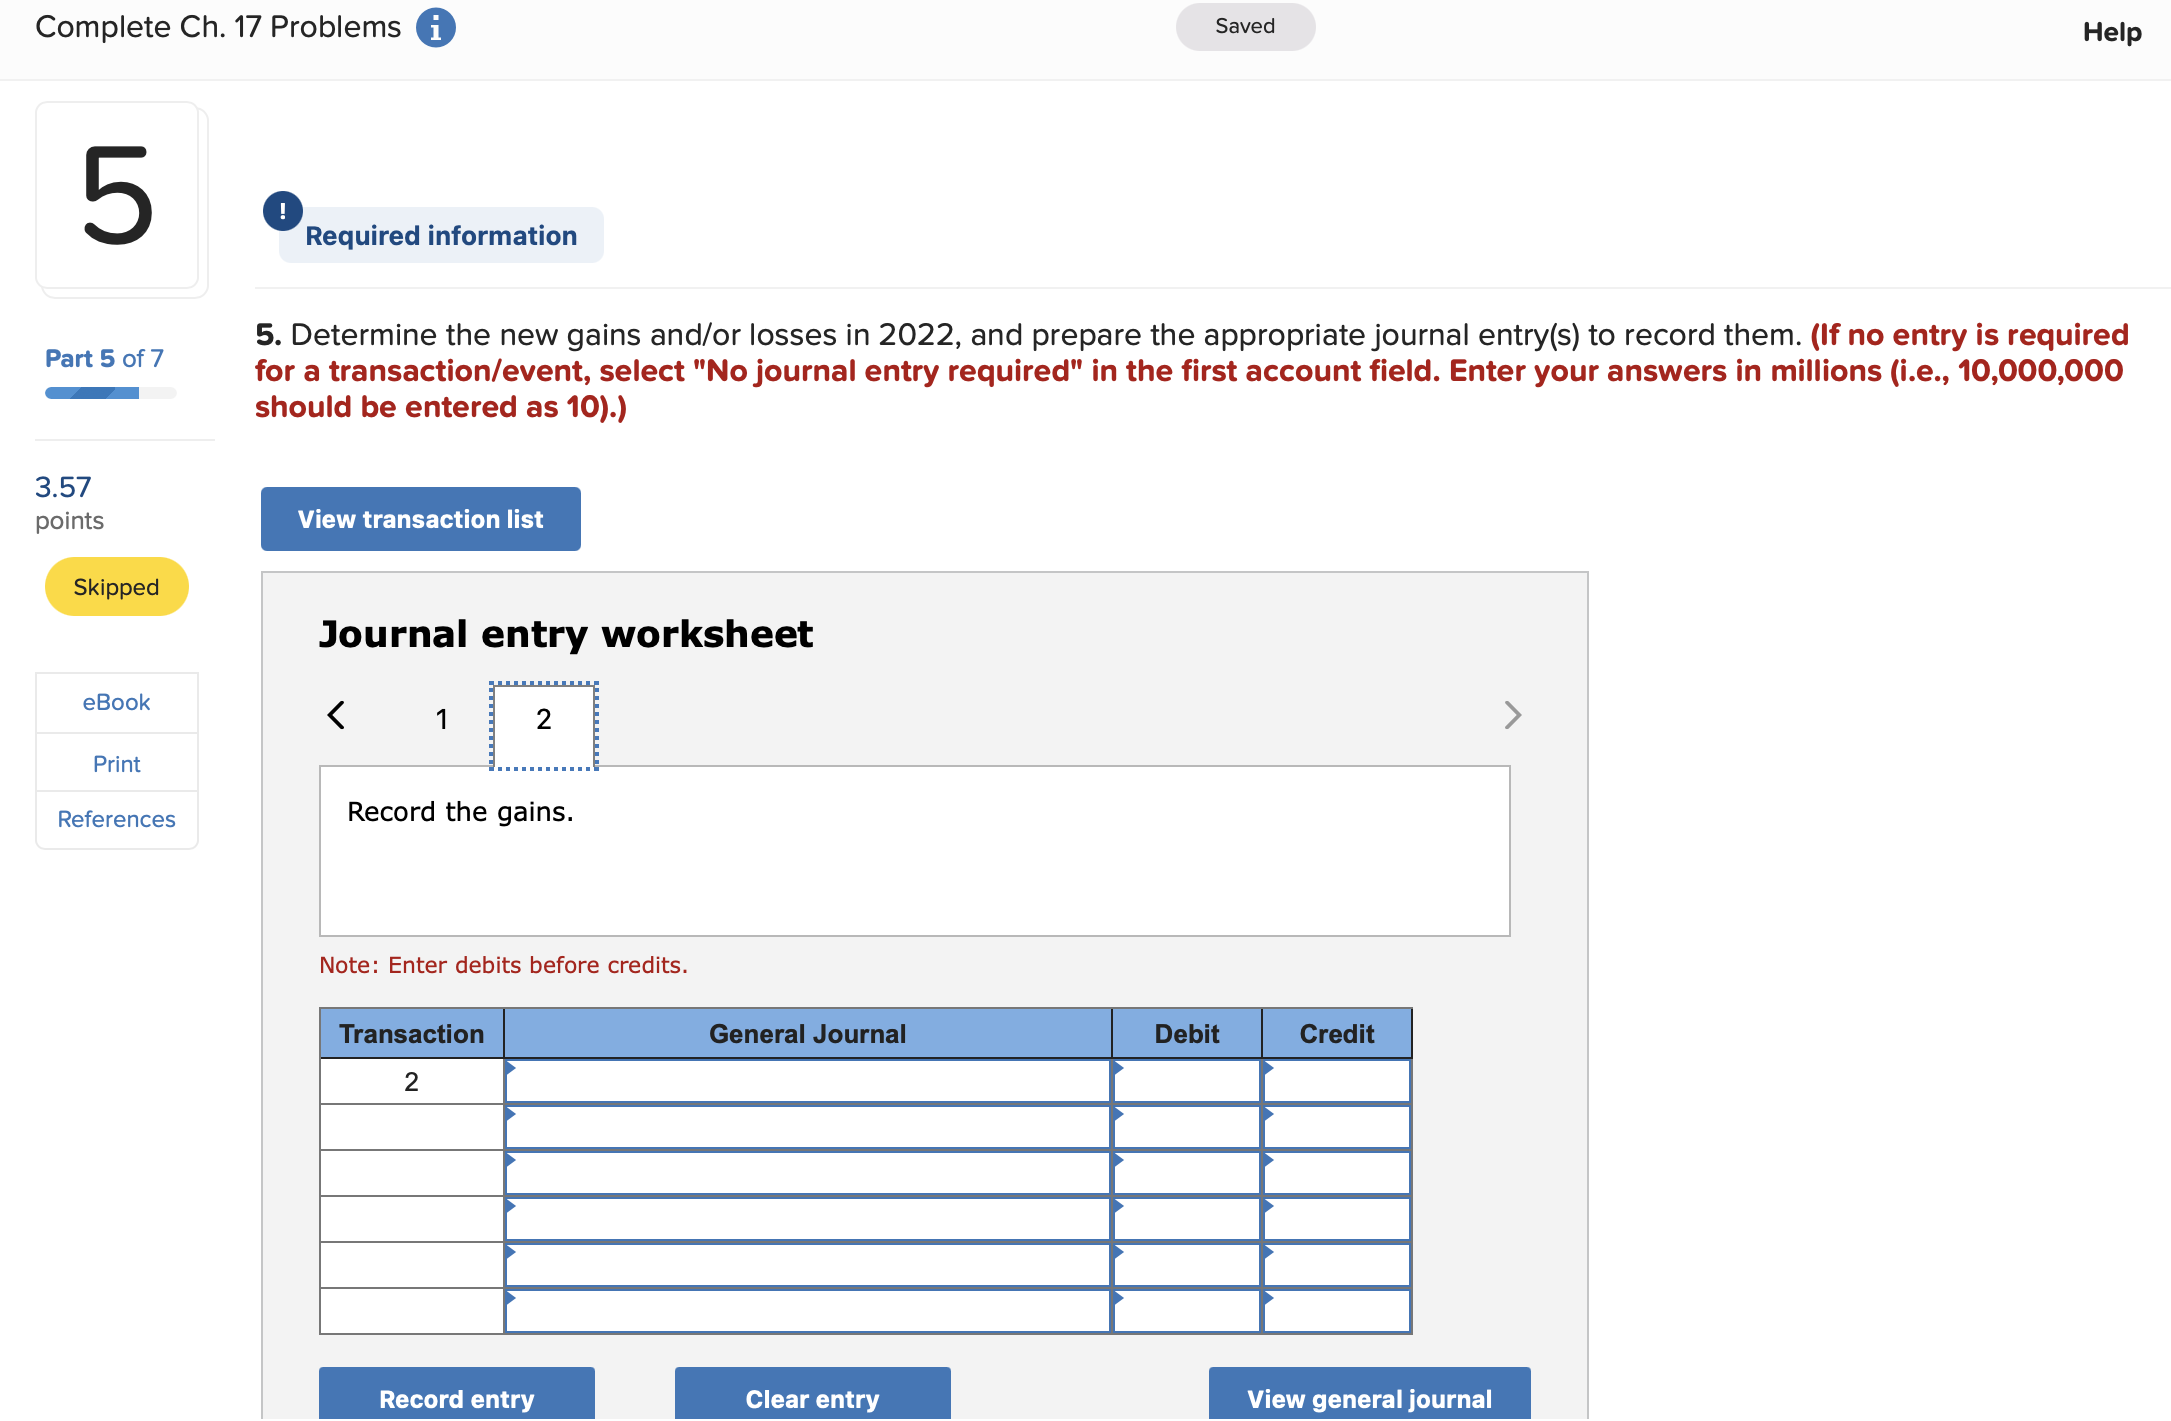Open the eBook link
This screenshot has height=1421, width=2171.
click(x=116, y=703)
